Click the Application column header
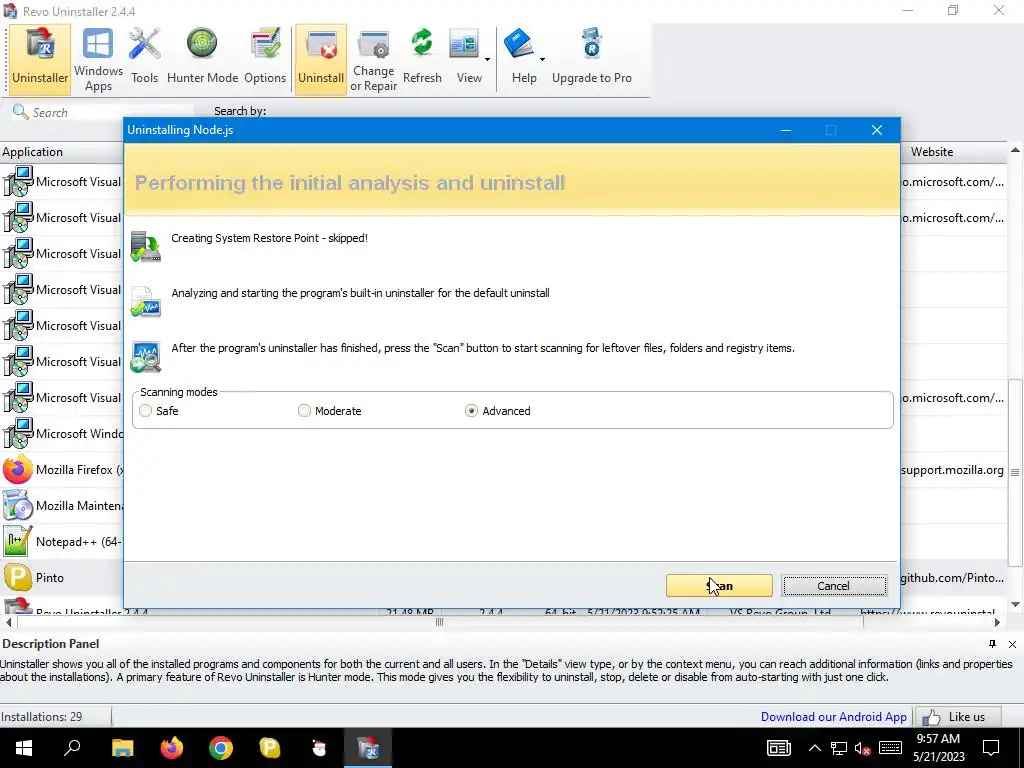This screenshot has height=768, width=1024. tap(62, 152)
